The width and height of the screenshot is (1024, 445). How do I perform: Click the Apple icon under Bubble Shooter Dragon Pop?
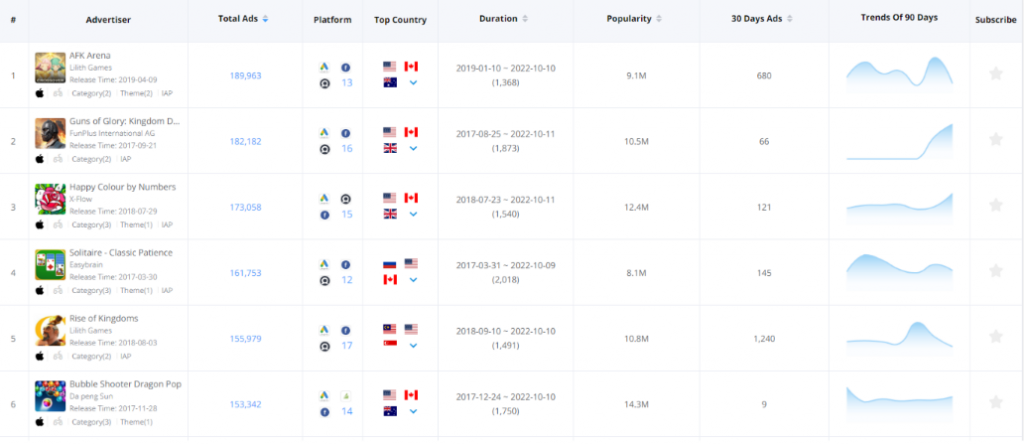coord(40,421)
